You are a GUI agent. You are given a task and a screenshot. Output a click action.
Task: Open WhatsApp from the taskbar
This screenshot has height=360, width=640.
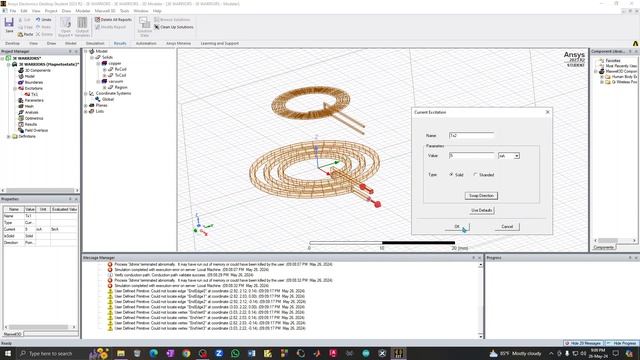click(x=235, y=353)
